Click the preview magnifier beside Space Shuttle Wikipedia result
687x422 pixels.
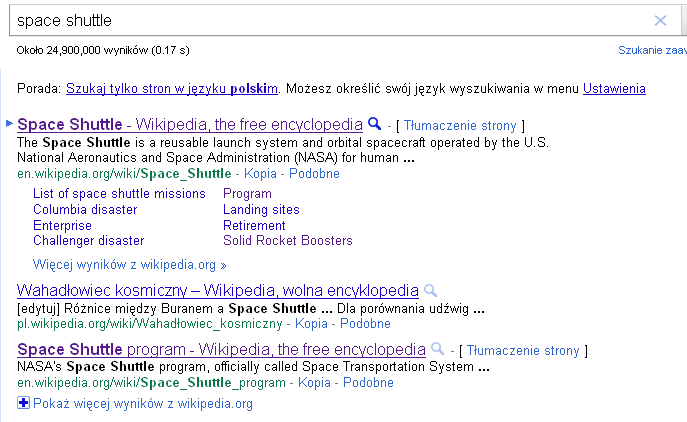(x=375, y=124)
